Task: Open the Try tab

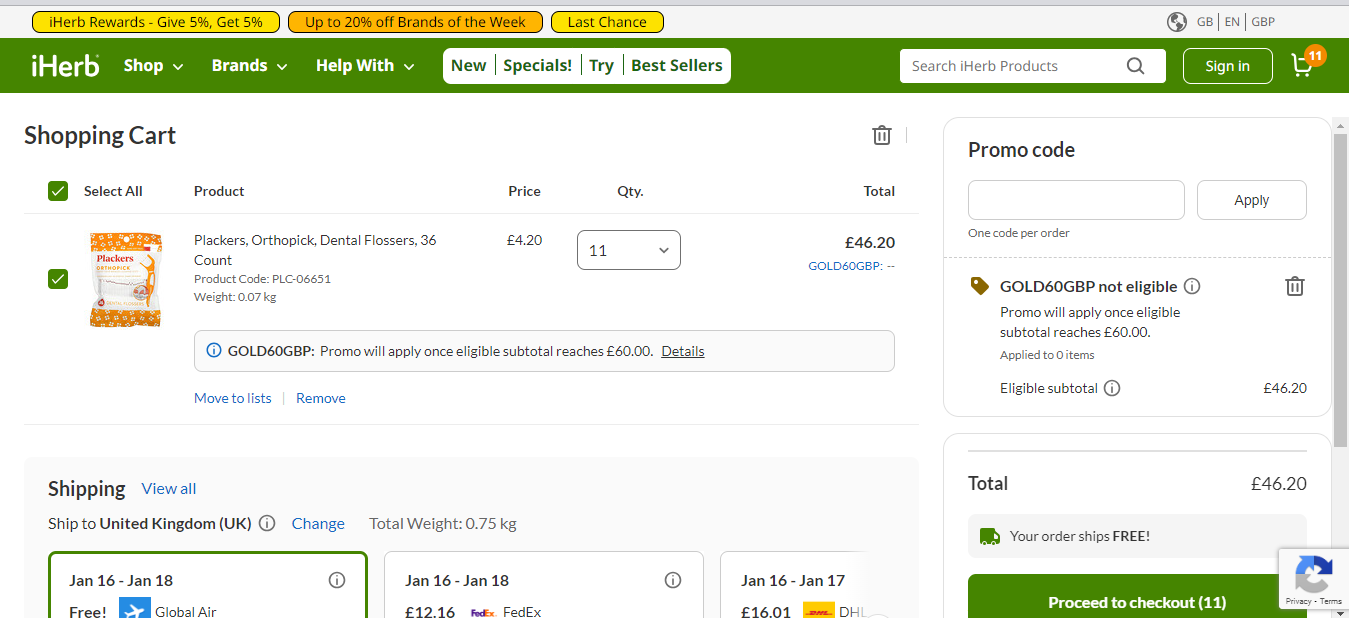Action: point(601,65)
